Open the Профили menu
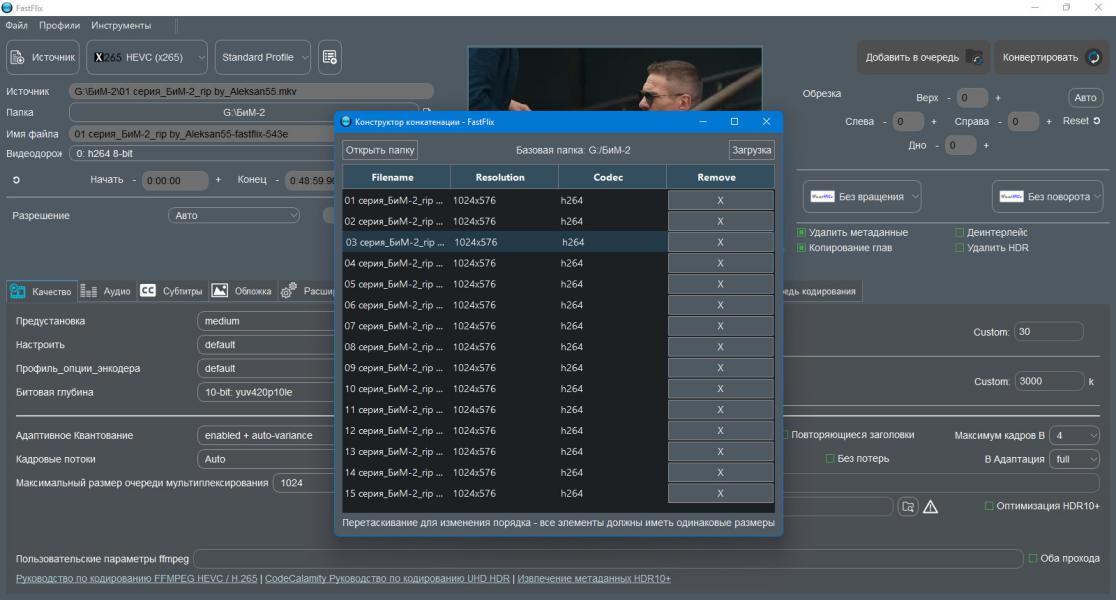 [59, 25]
